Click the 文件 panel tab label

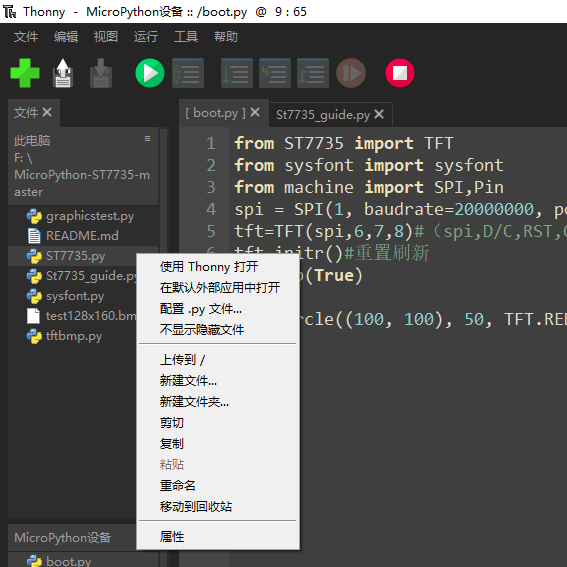pyautogui.click(x=26, y=112)
